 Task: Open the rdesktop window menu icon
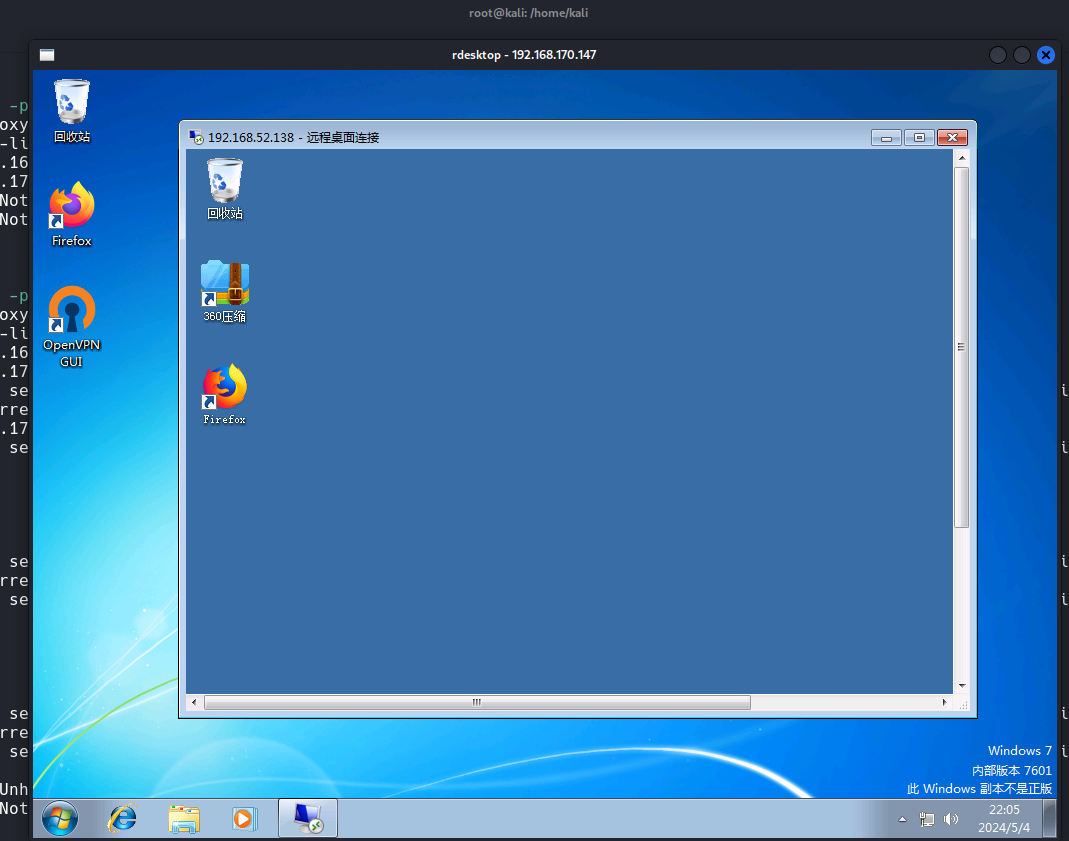pos(47,55)
